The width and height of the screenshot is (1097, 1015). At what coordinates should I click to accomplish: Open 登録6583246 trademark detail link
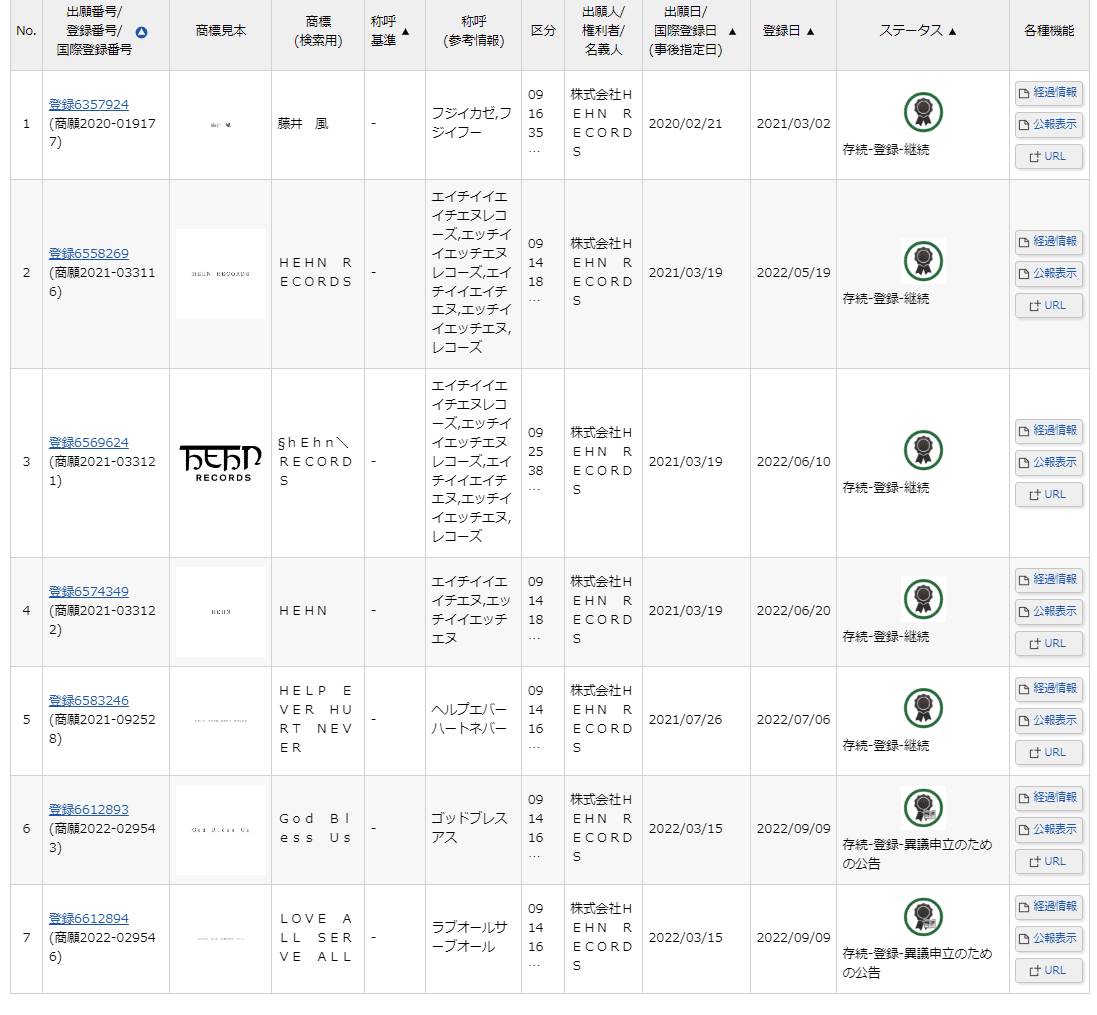click(89, 700)
